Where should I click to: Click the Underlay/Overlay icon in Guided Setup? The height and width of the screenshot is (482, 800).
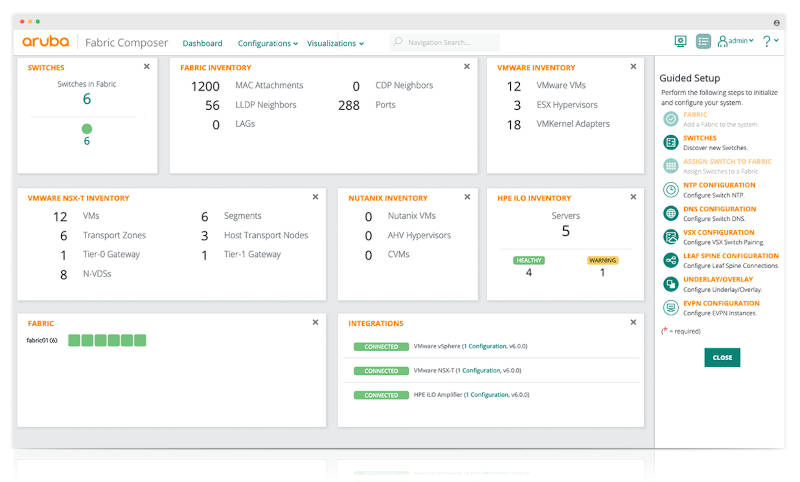(x=670, y=284)
